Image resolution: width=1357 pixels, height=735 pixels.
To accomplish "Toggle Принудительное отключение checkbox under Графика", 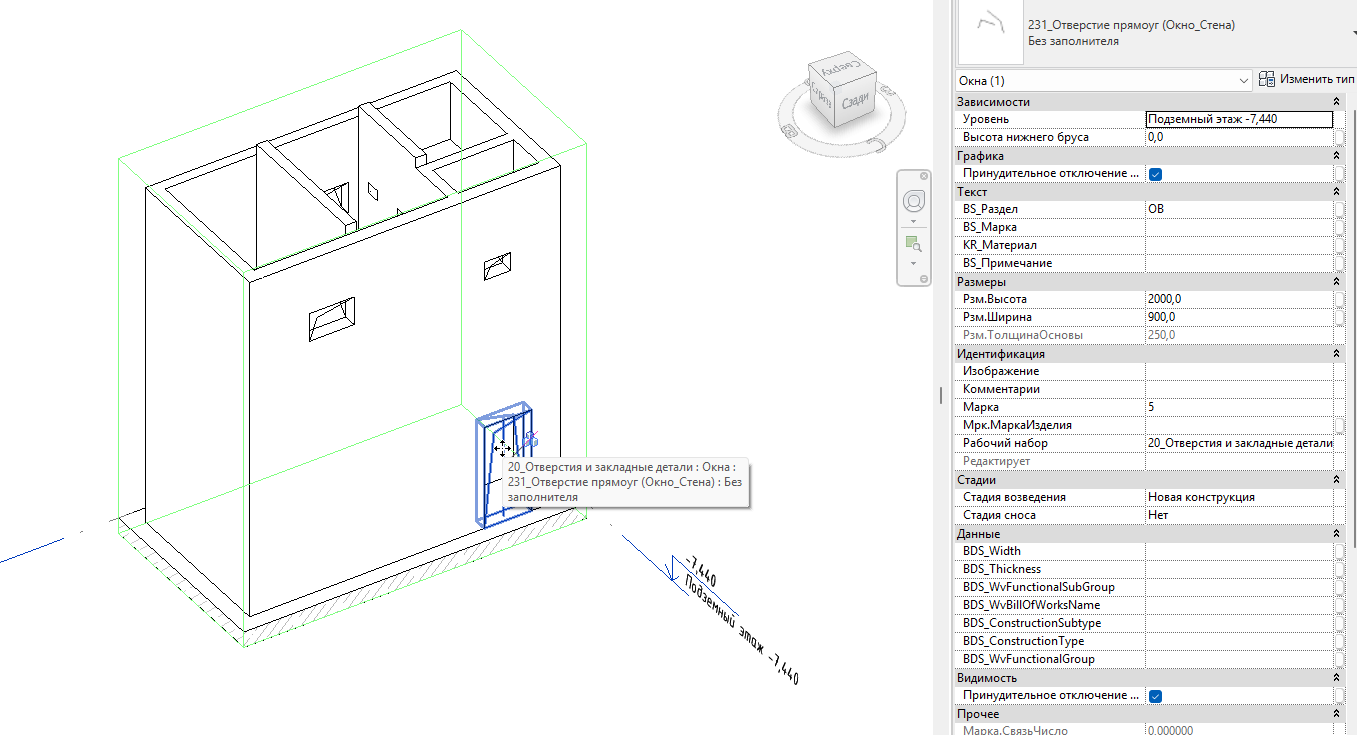I will [x=1155, y=174].
